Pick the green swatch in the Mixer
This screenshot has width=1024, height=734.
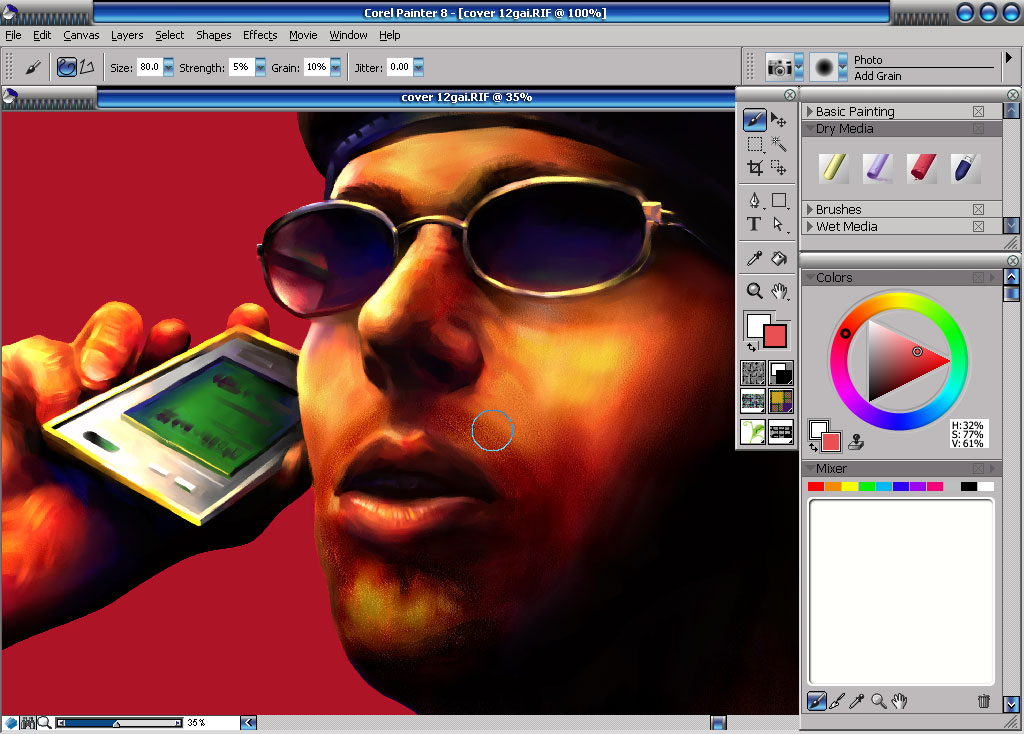click(867, 487)
